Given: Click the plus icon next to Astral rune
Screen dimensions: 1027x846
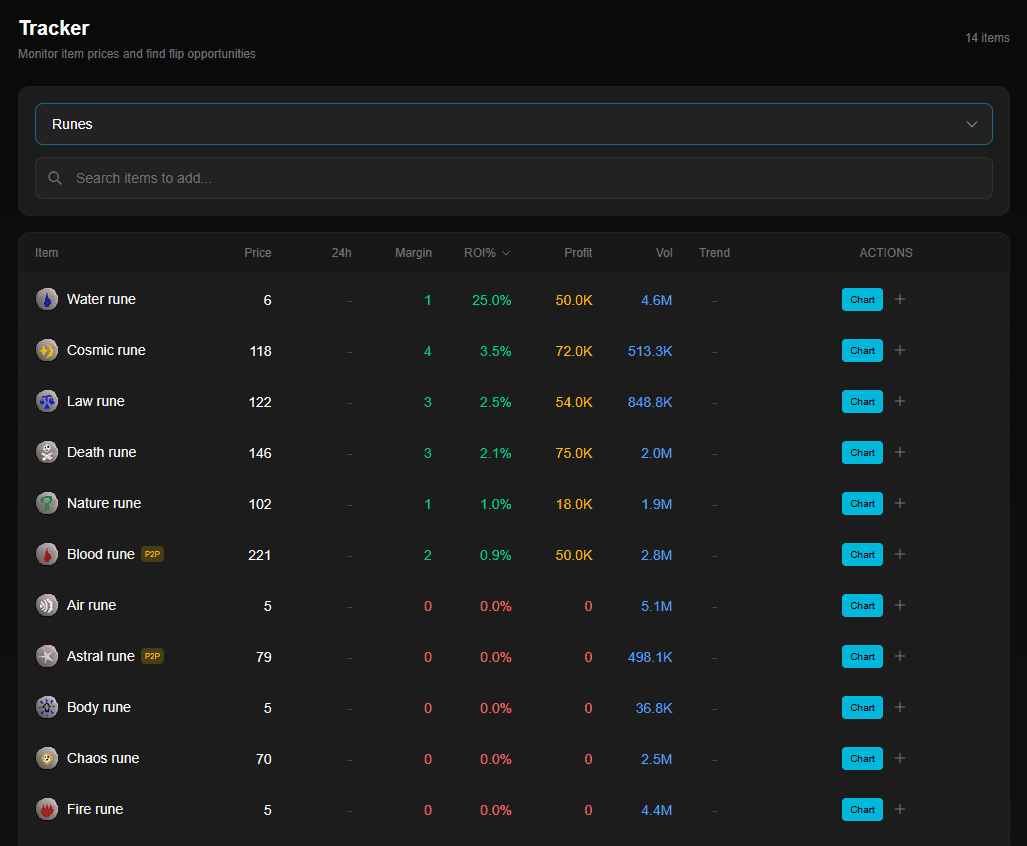Looking at the screenshot, I should (x=899, y=656).
